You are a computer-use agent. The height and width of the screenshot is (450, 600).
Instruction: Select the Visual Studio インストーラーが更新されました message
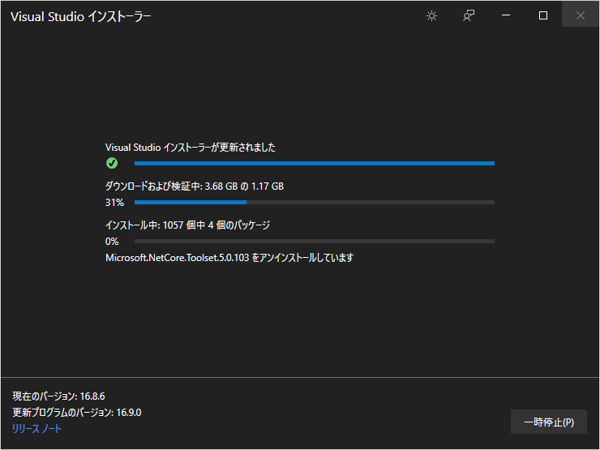(x=190, y=147)
